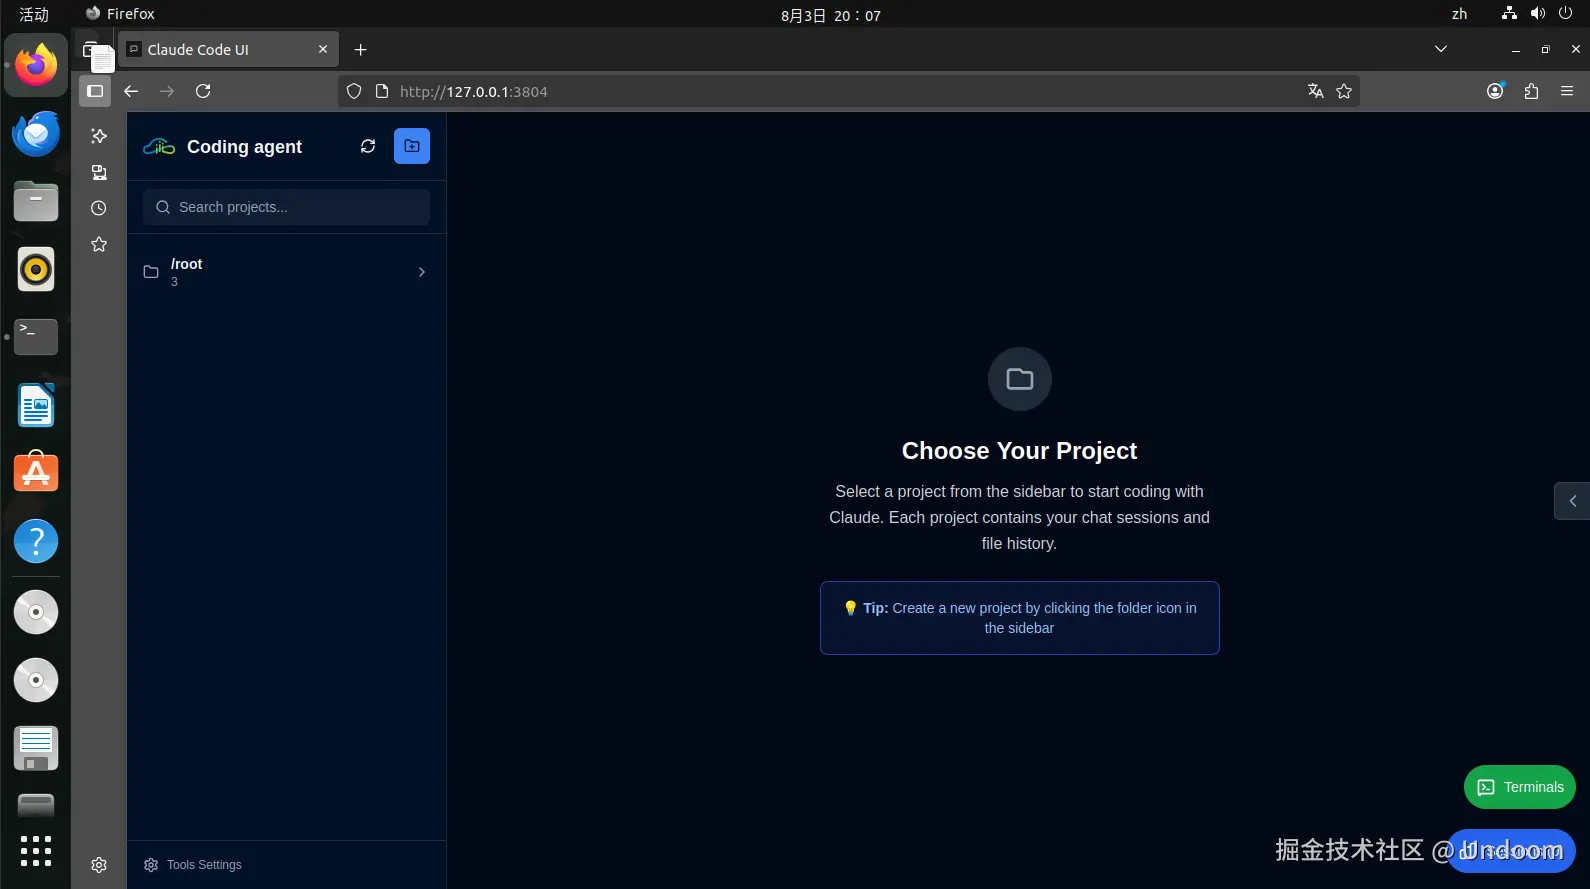Screen dimensions: 1590x889
Task: Show applications grid in the dock
Action: point(36,851)
